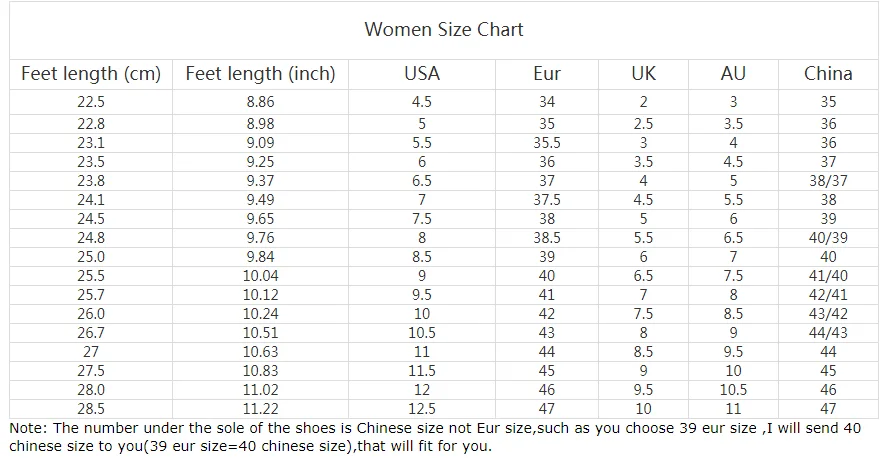
Task: Select the Feet length (inch) column header
Action: click(x=260, y=74)
